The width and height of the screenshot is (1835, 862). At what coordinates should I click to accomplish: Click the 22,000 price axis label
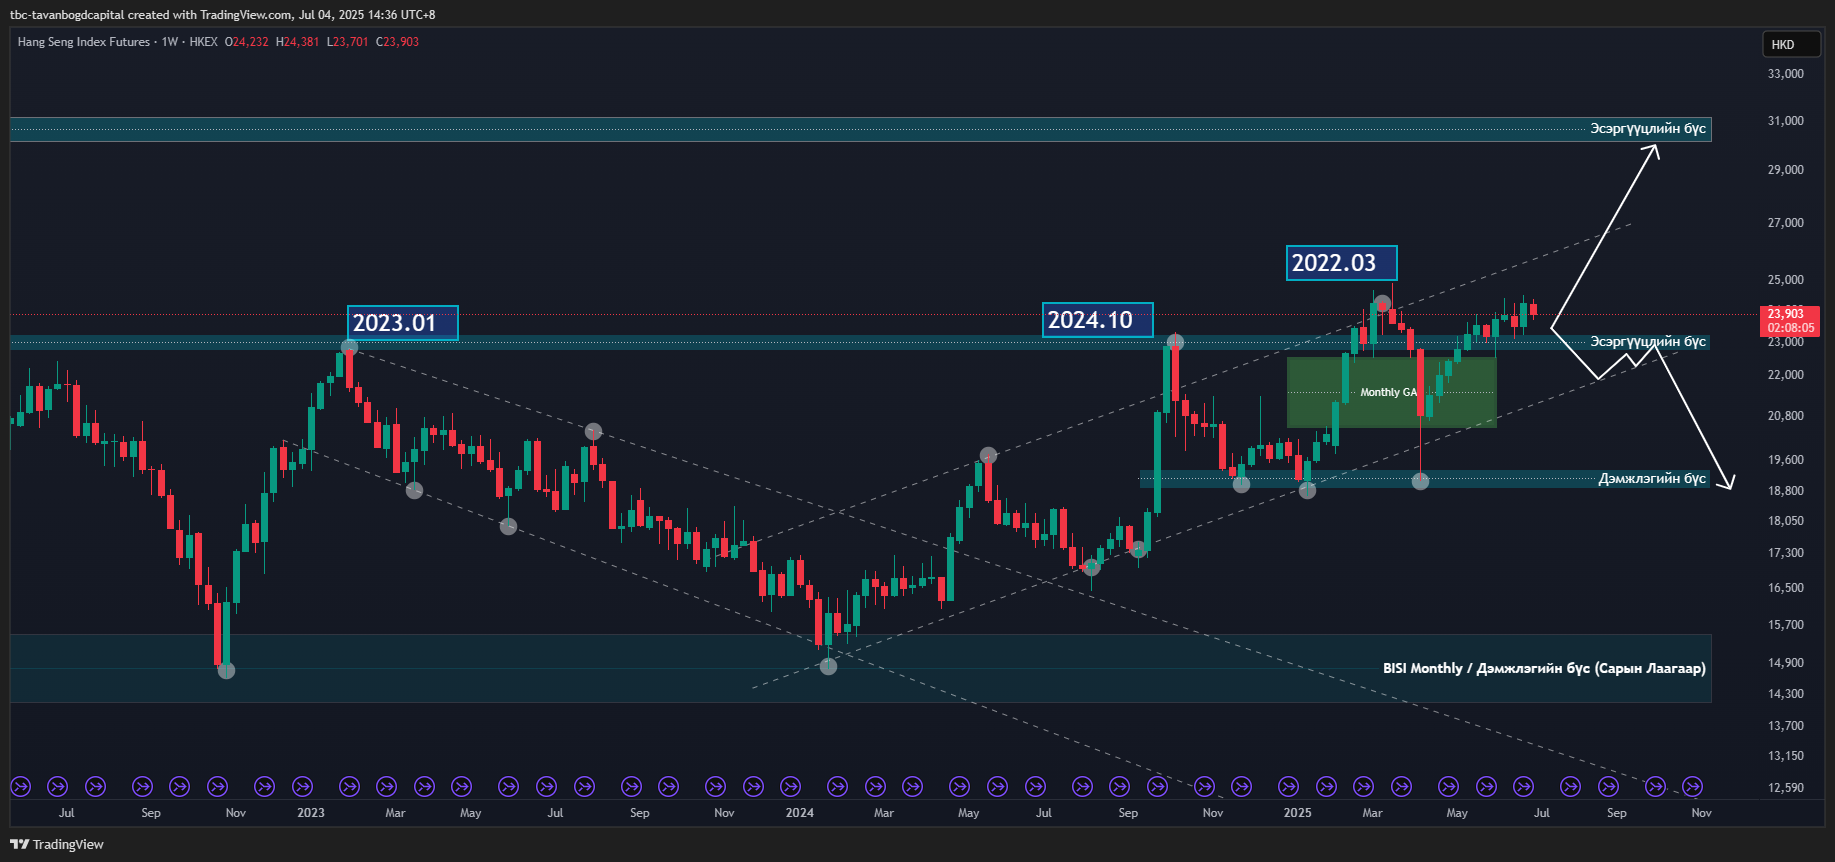1786,375
